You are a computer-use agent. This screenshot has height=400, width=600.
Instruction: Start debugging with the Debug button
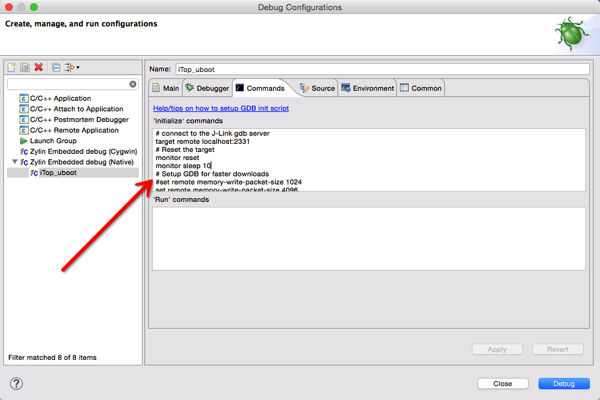click(564, 384)
